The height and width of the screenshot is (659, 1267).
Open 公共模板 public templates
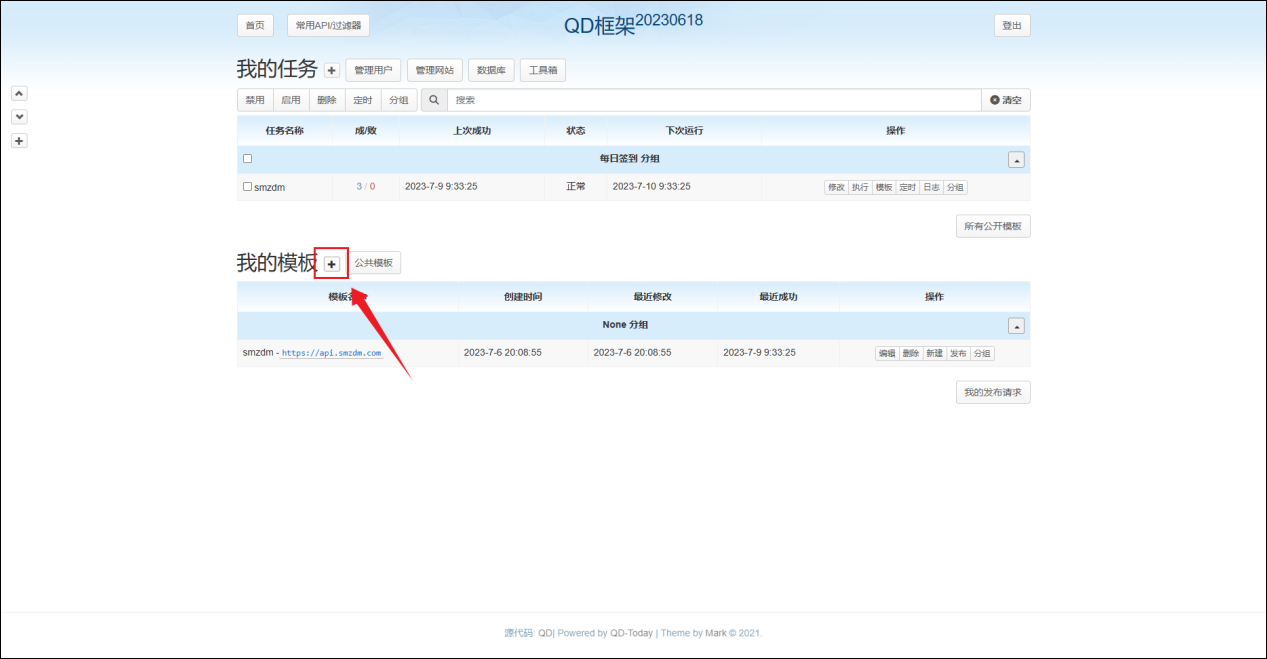[x=373, y=263]
